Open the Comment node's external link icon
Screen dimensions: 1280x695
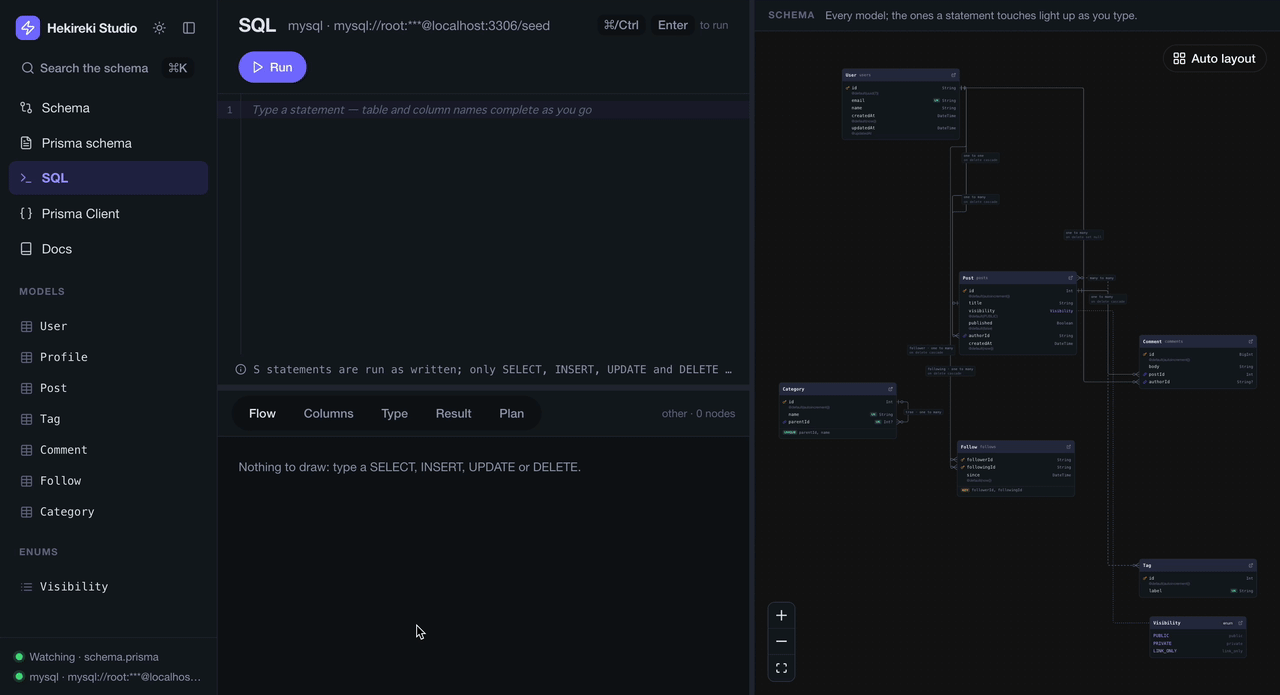click(1250, 341)
